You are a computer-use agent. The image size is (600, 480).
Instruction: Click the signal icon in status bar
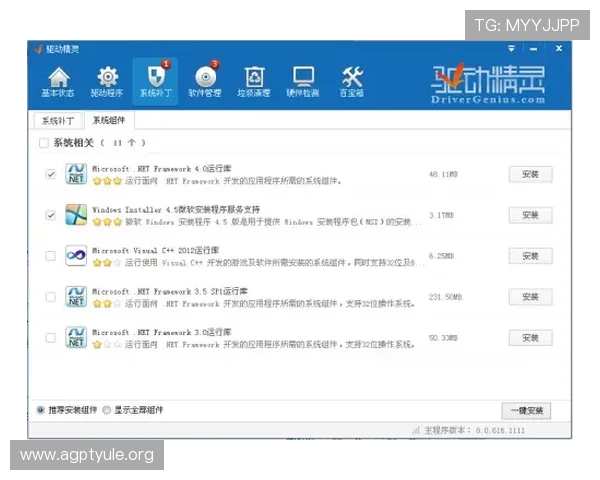coord(416,430)
